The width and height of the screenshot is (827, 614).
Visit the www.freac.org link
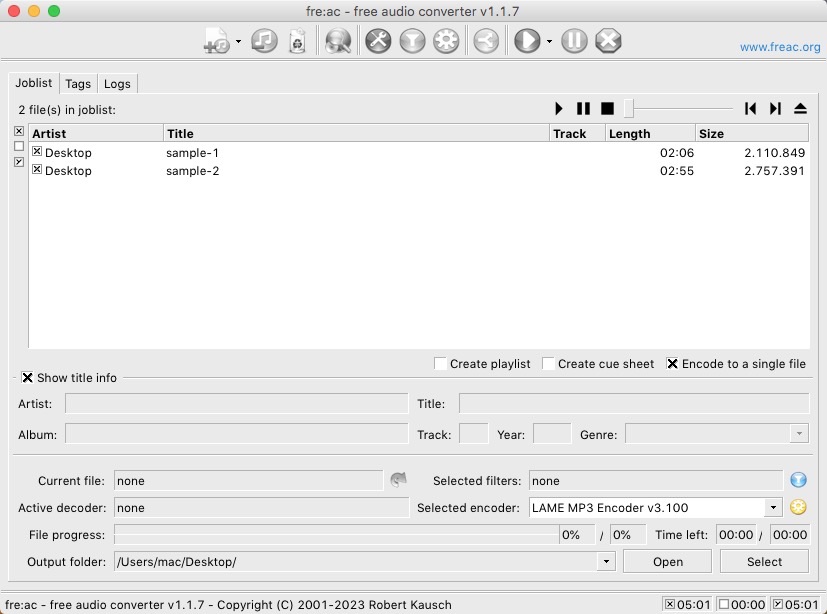tap(779, 47)
